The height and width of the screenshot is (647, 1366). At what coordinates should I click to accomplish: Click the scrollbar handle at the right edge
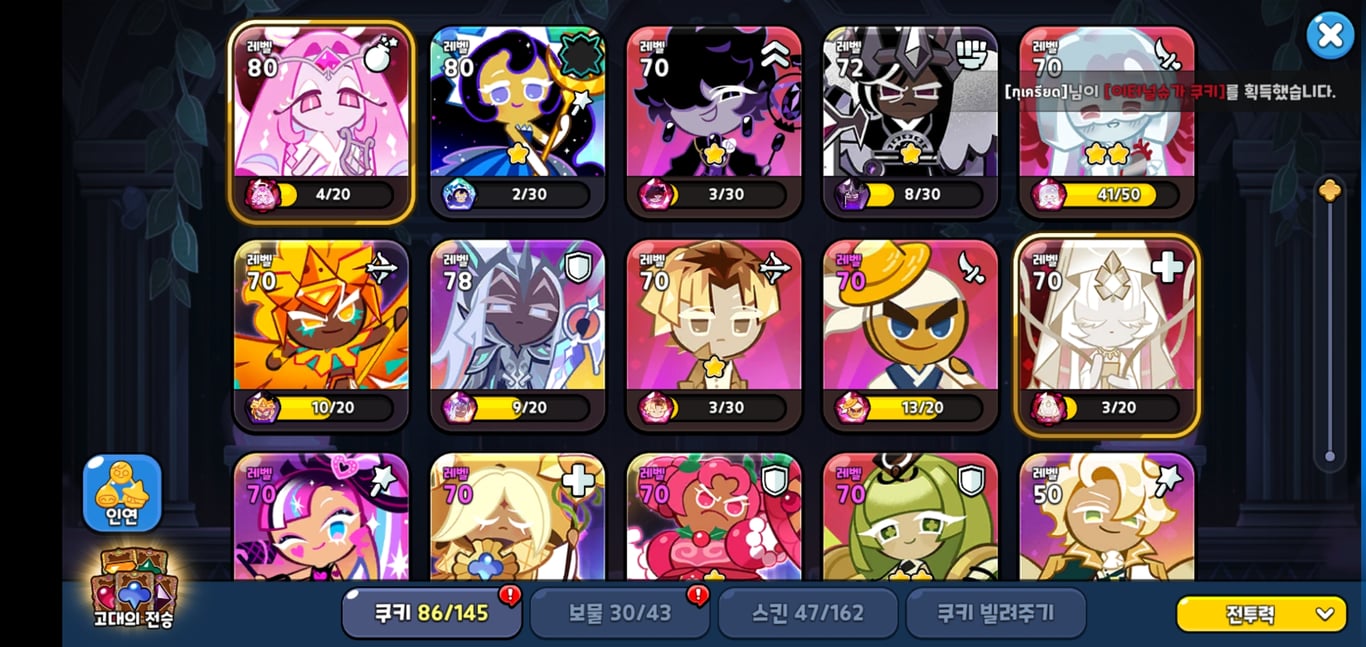tap(1329, 190)
